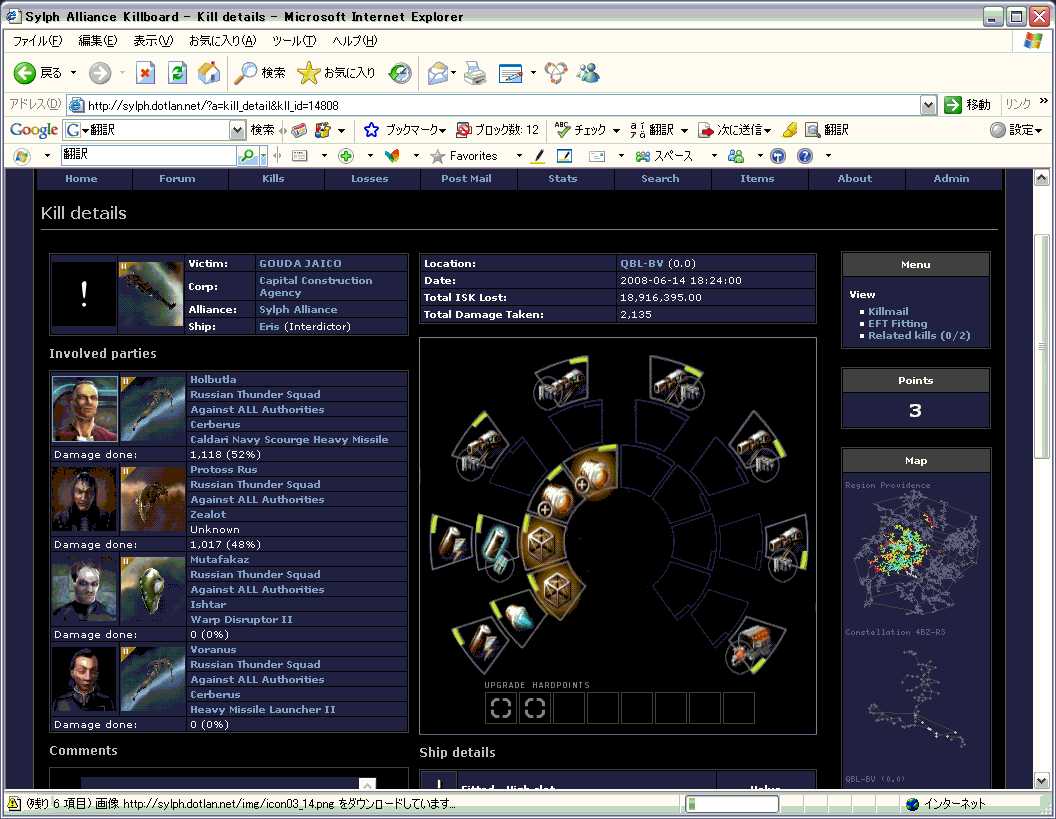The height and width of the screenshot is (819, 1056).
Task: Click Holbutla's pilot portrait
Action: 84,409
